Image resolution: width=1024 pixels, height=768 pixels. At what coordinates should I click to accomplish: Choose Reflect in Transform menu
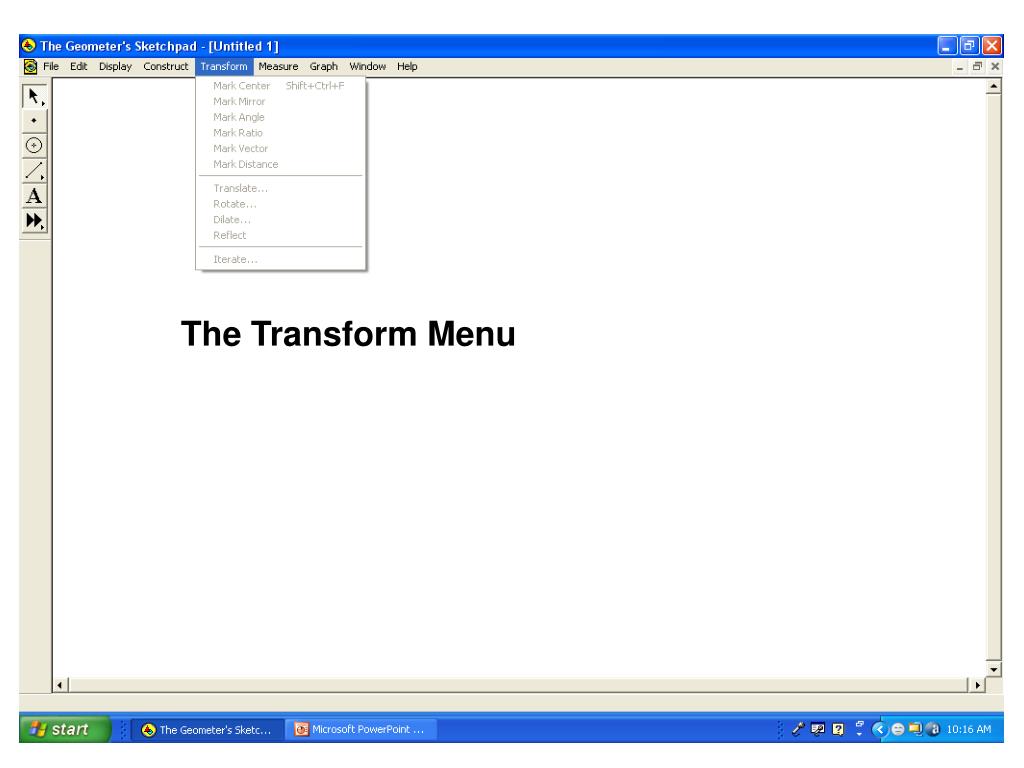coord(281,235)
